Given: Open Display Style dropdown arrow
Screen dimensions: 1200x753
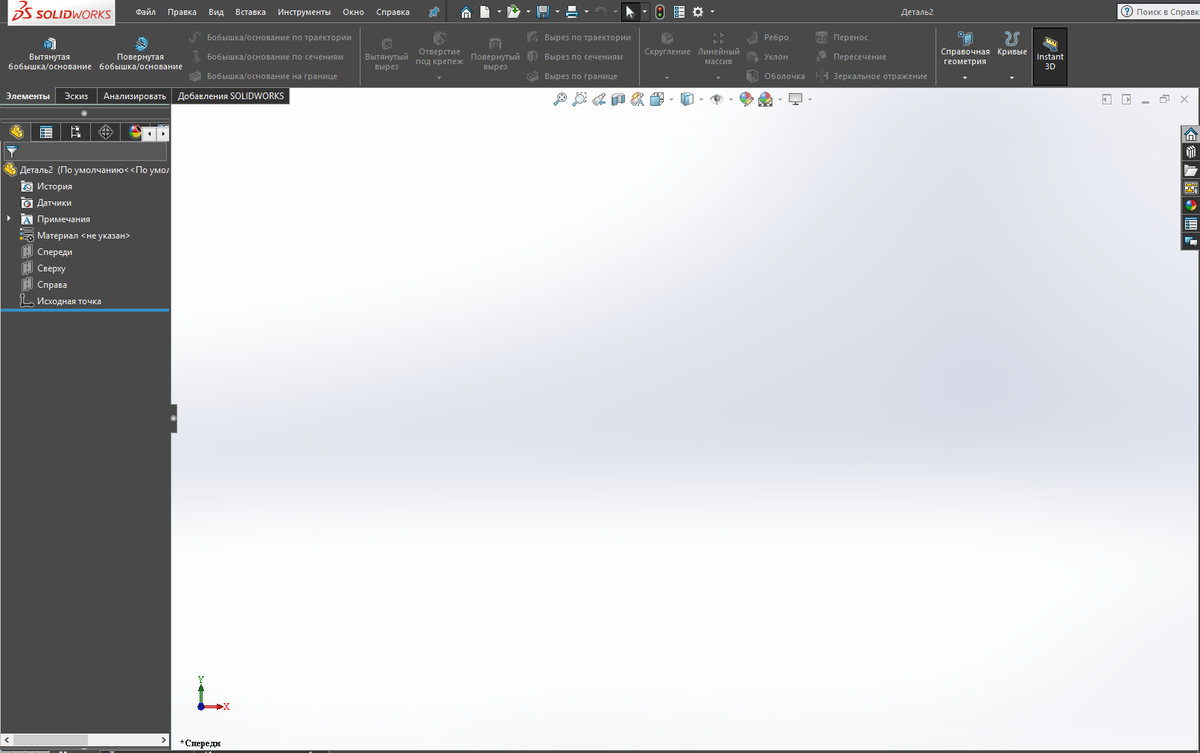Looking at the screenshot, I should point(701,99).
